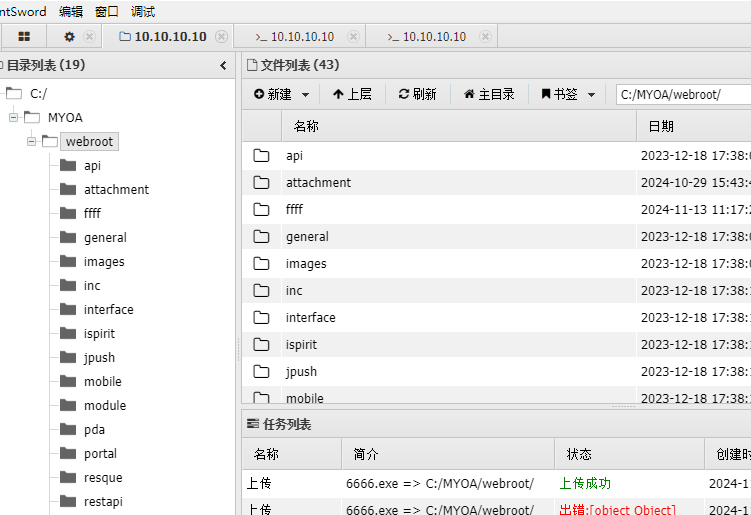Open the 窗口 (Window) menu
This screenshot has height=515, width=751.
[107, 12]
